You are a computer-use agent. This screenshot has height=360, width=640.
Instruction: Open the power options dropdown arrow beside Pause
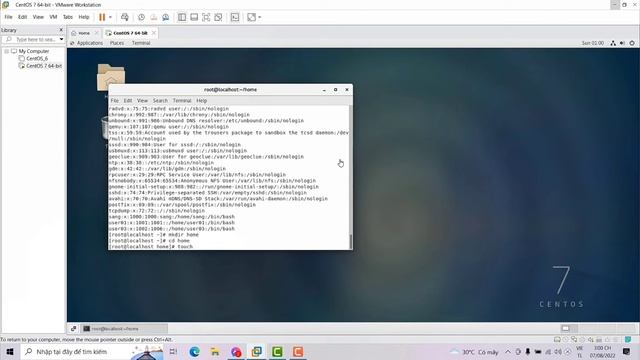coord(110,17)
